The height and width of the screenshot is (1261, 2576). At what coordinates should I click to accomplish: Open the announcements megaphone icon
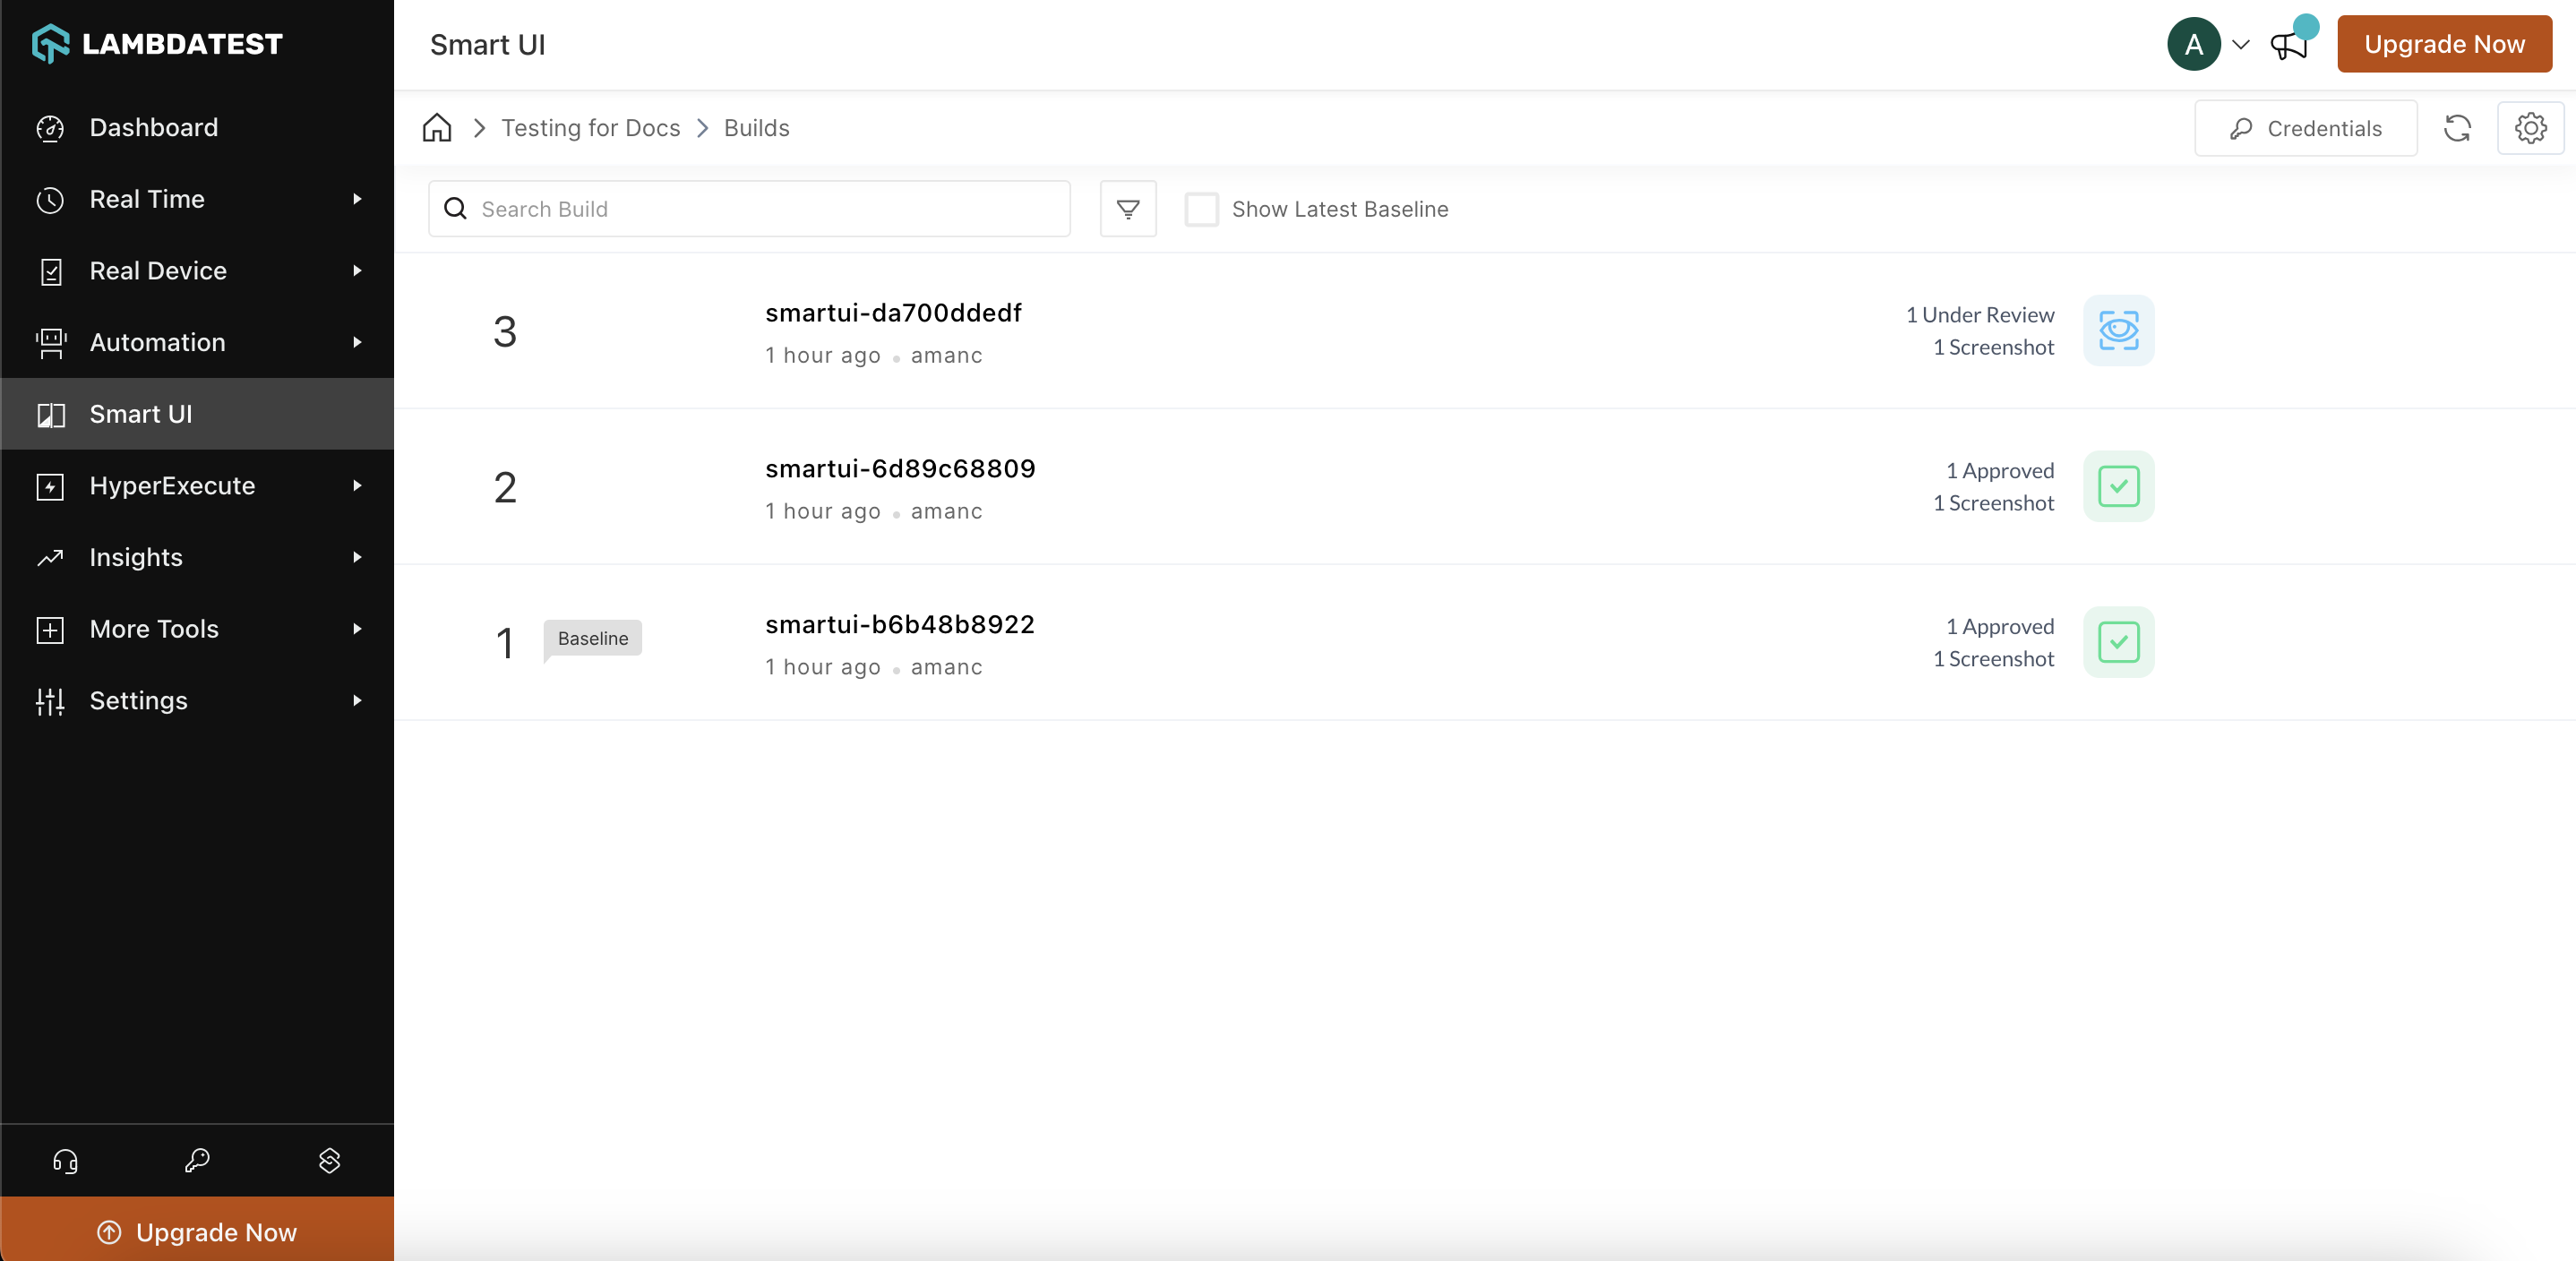click(2289, 45)
